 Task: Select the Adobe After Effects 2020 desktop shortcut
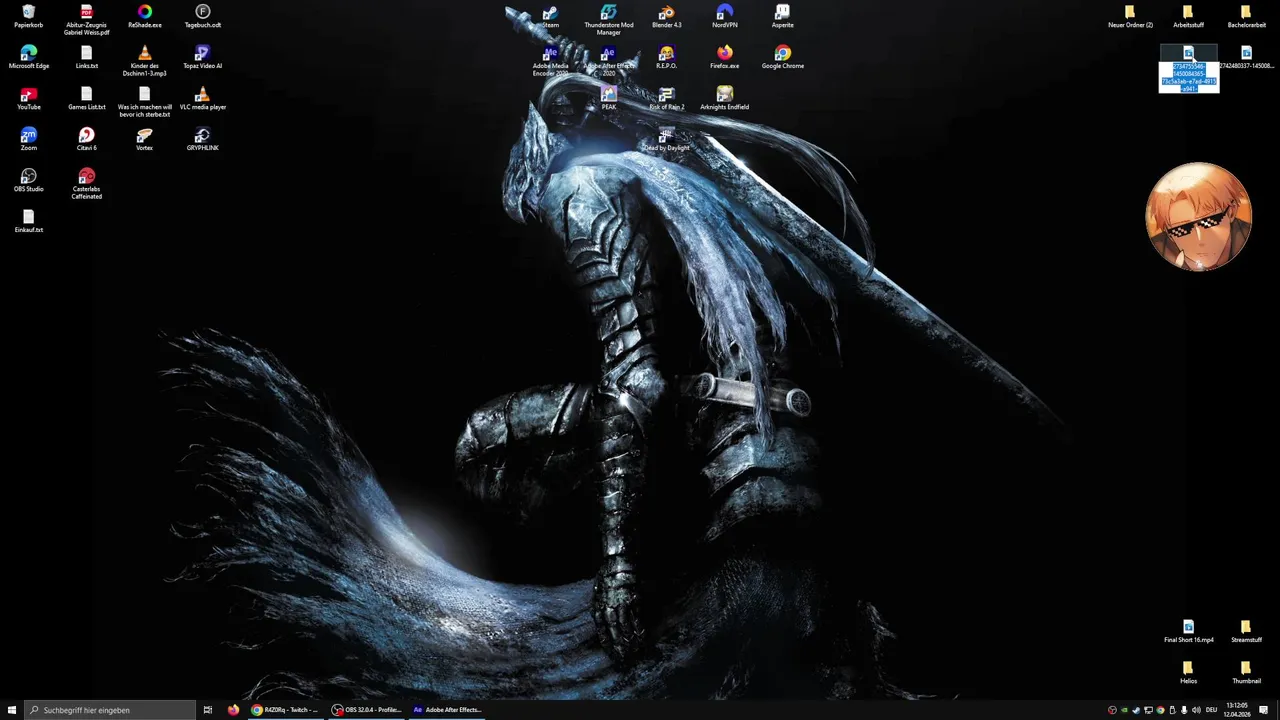point(608,61)
